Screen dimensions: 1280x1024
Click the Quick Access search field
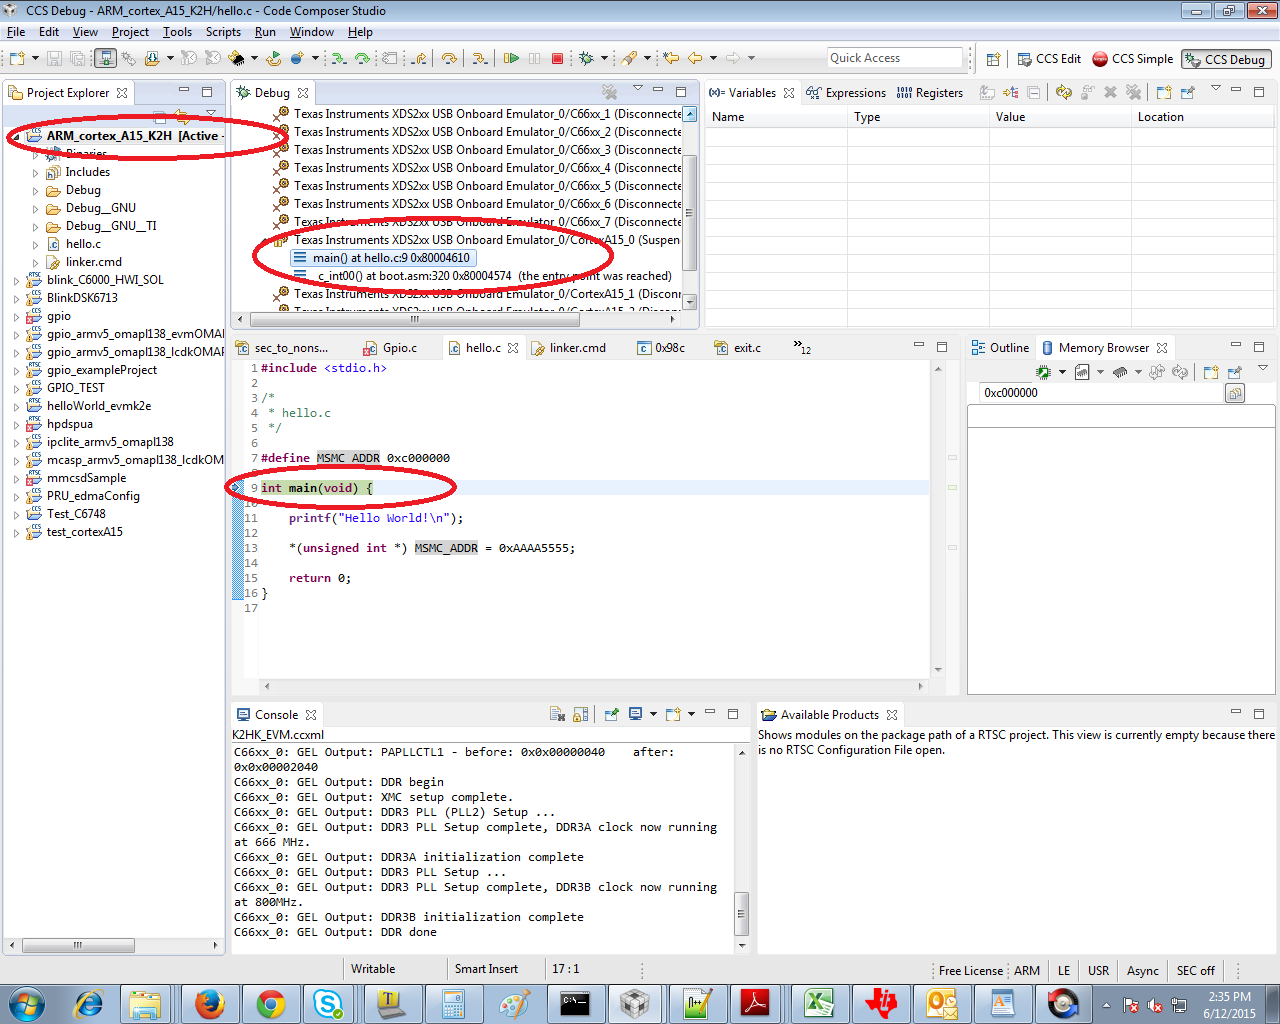coord(895,58)
